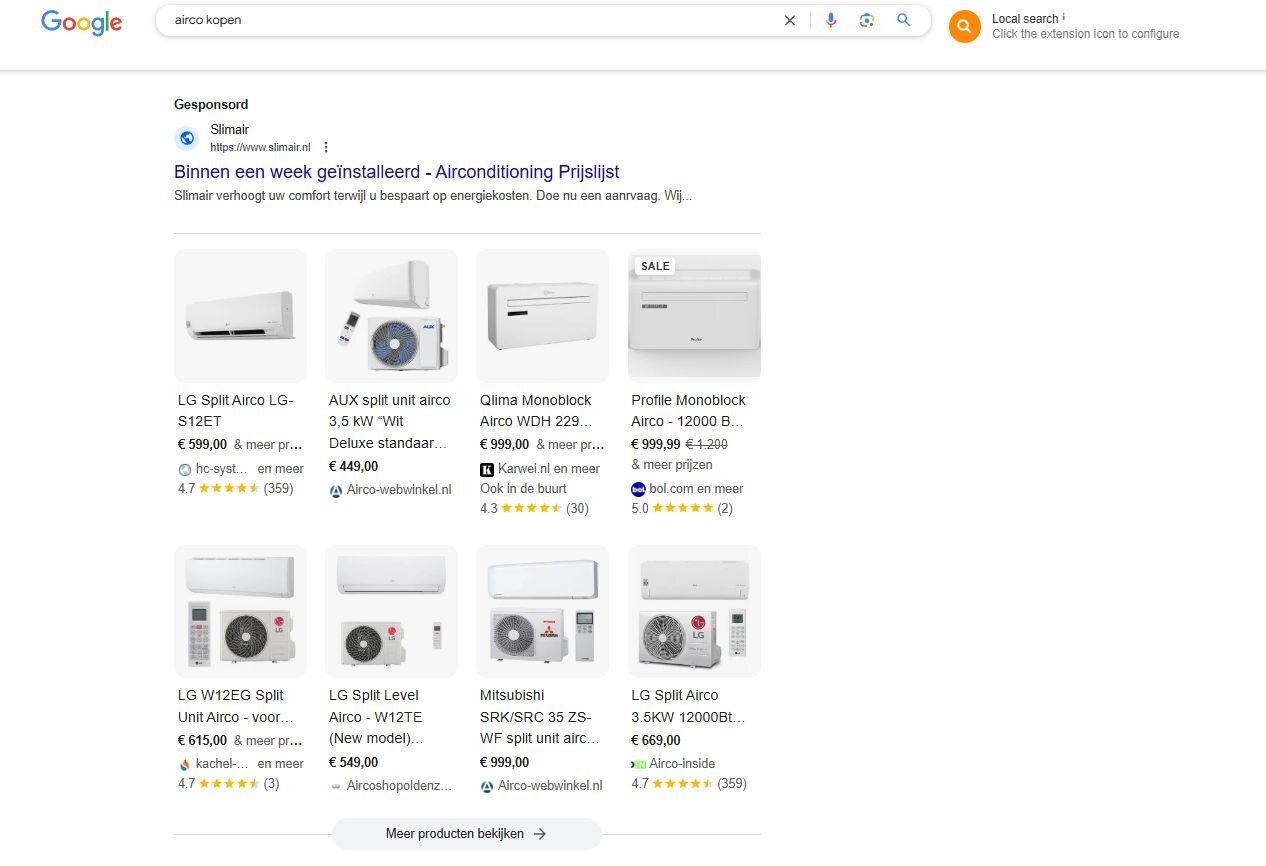Open the LG Split Airco LG-S12ET thumbnail
1266x866 pixels.
pyautogui.click(x=240, y=315)
